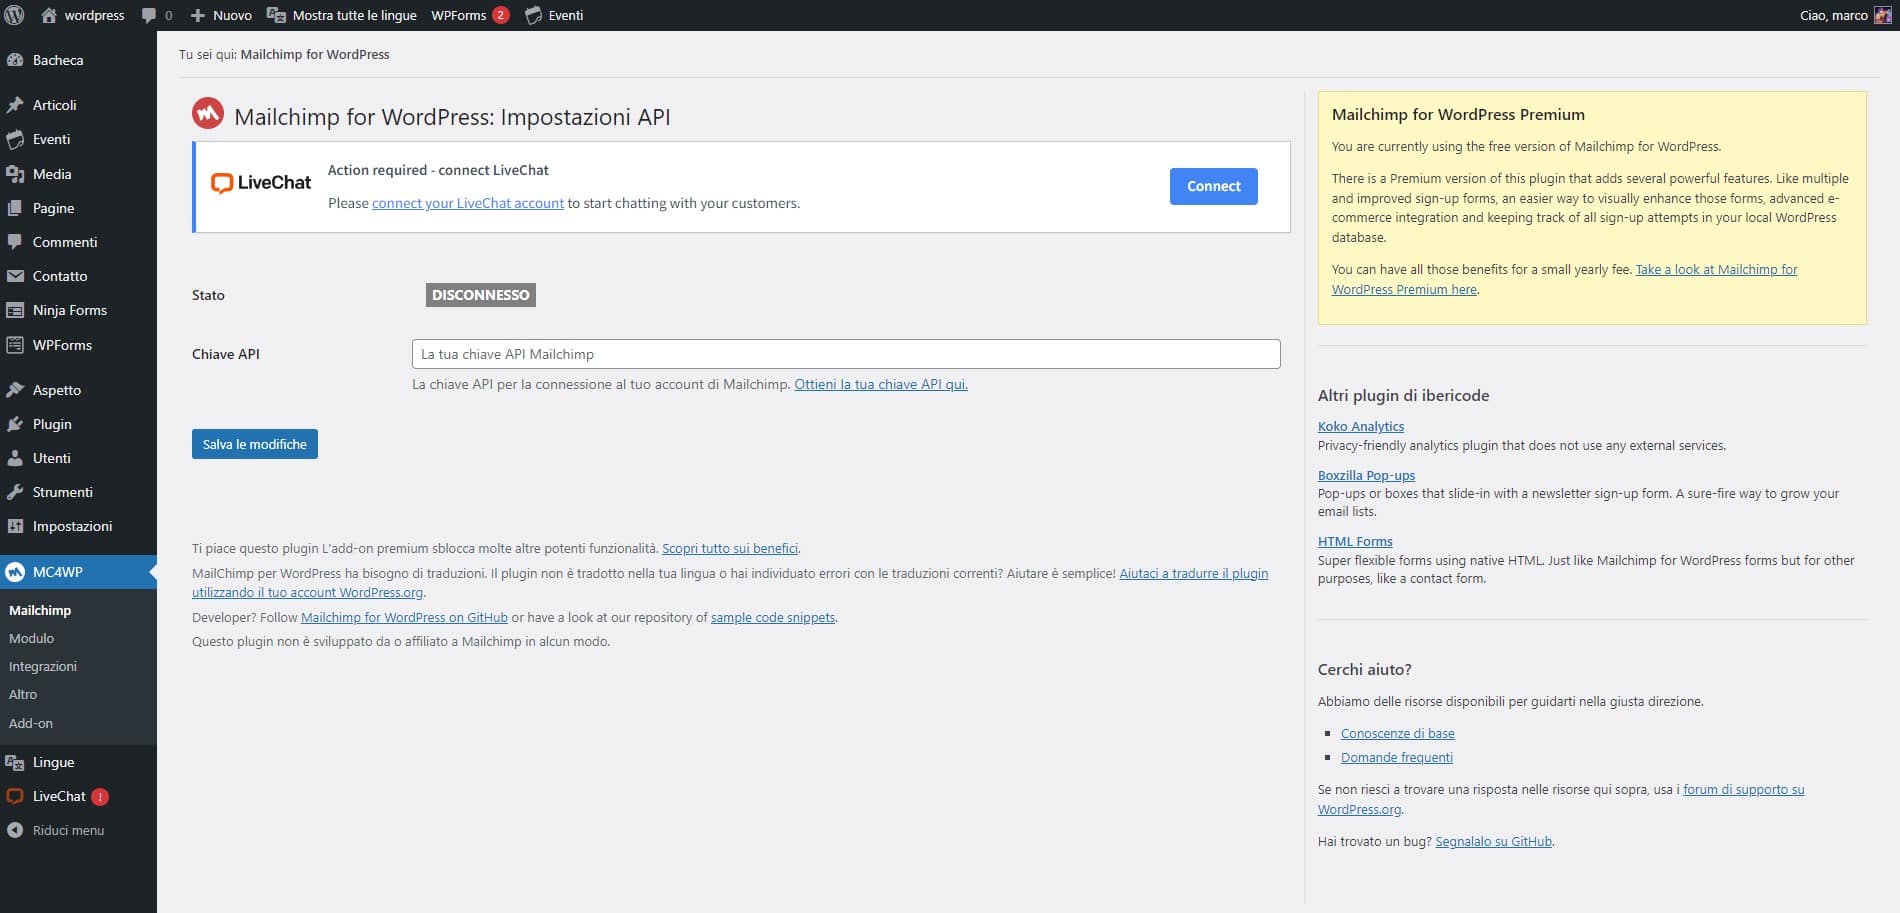Viewport: 1900px width, 913px height.
Task: Open the forum di supporto su WordPress.org link
Action: pyautogui.click(x=1743, y=789)
